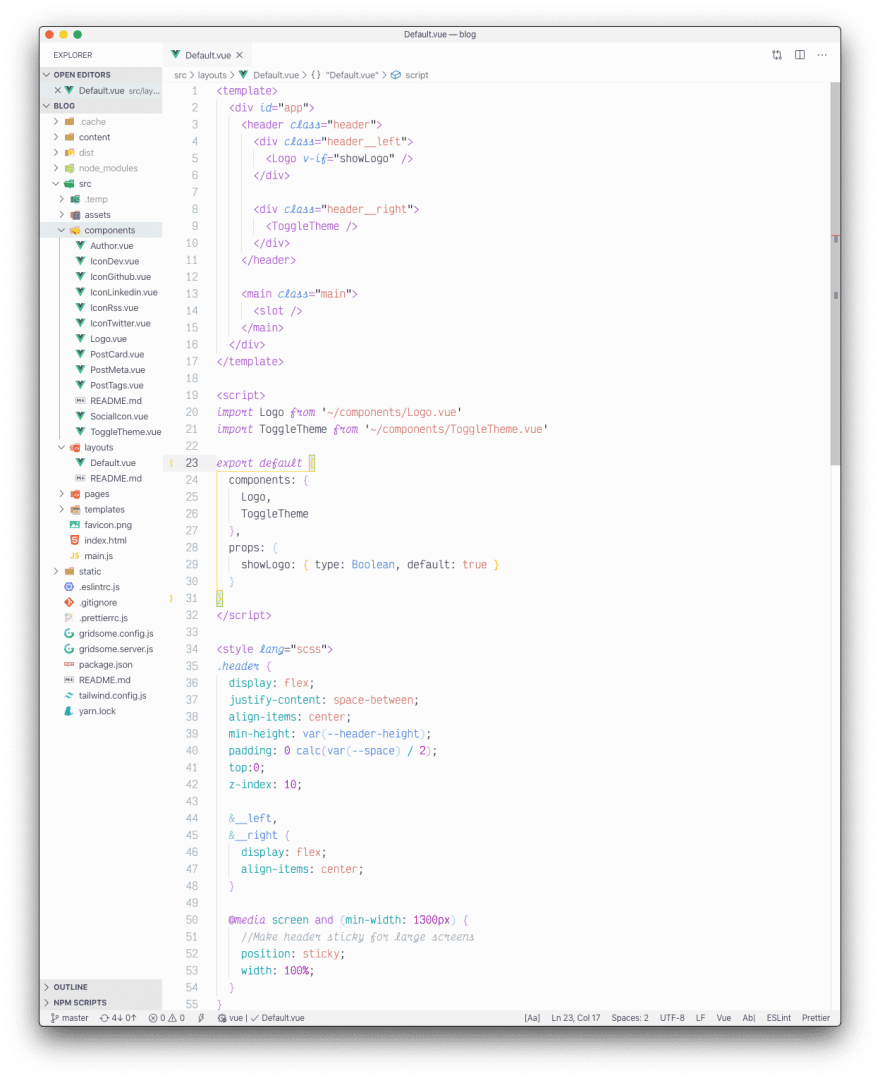
Task: Close the Default.vue editor tab
Action: click(x=239, y=55)
